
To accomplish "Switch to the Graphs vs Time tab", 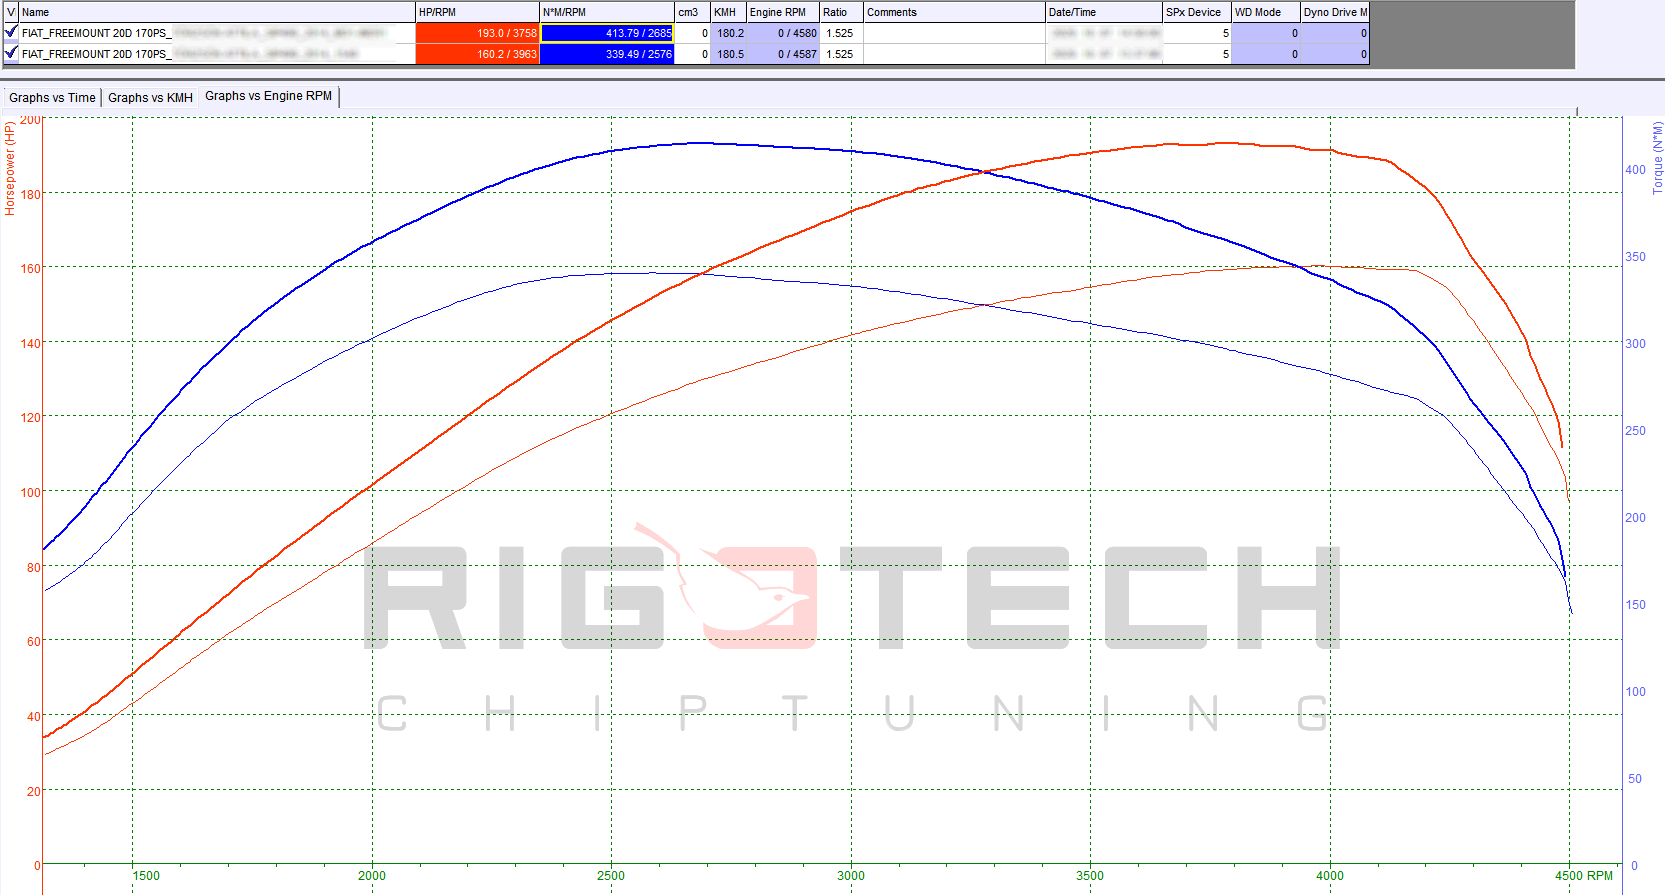I will click(x=52, y=97).
